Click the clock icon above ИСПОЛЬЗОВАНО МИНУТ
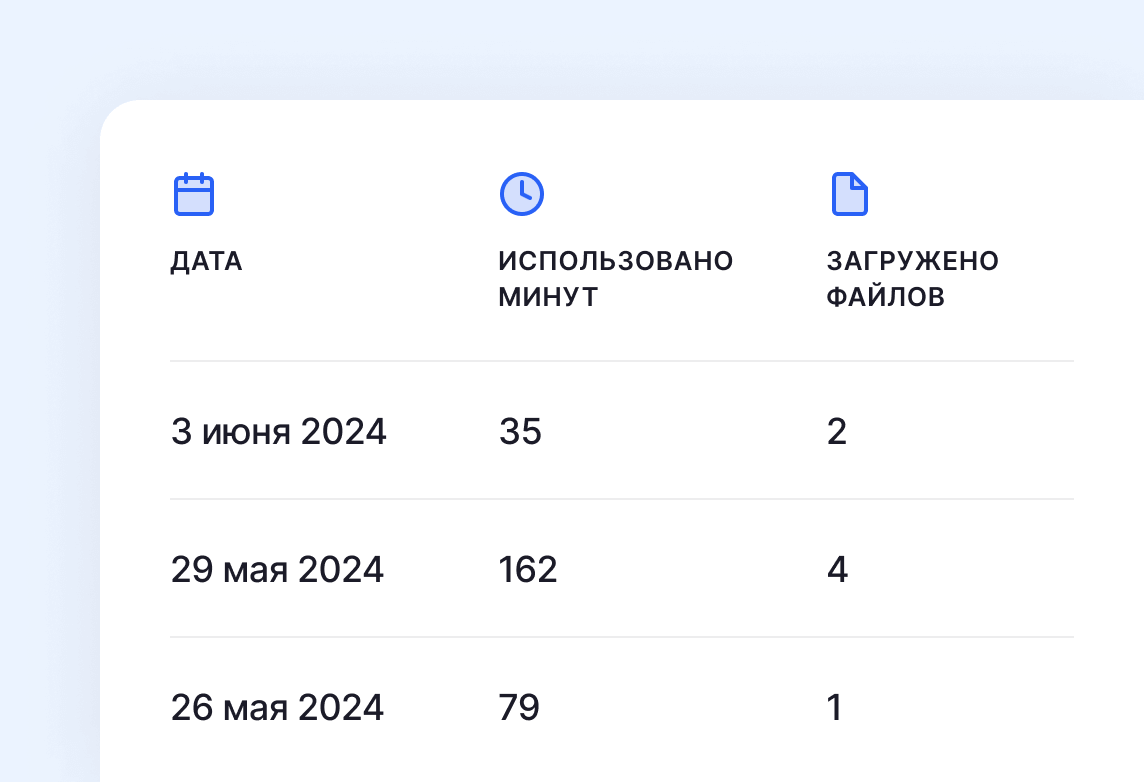 [521, 194]
